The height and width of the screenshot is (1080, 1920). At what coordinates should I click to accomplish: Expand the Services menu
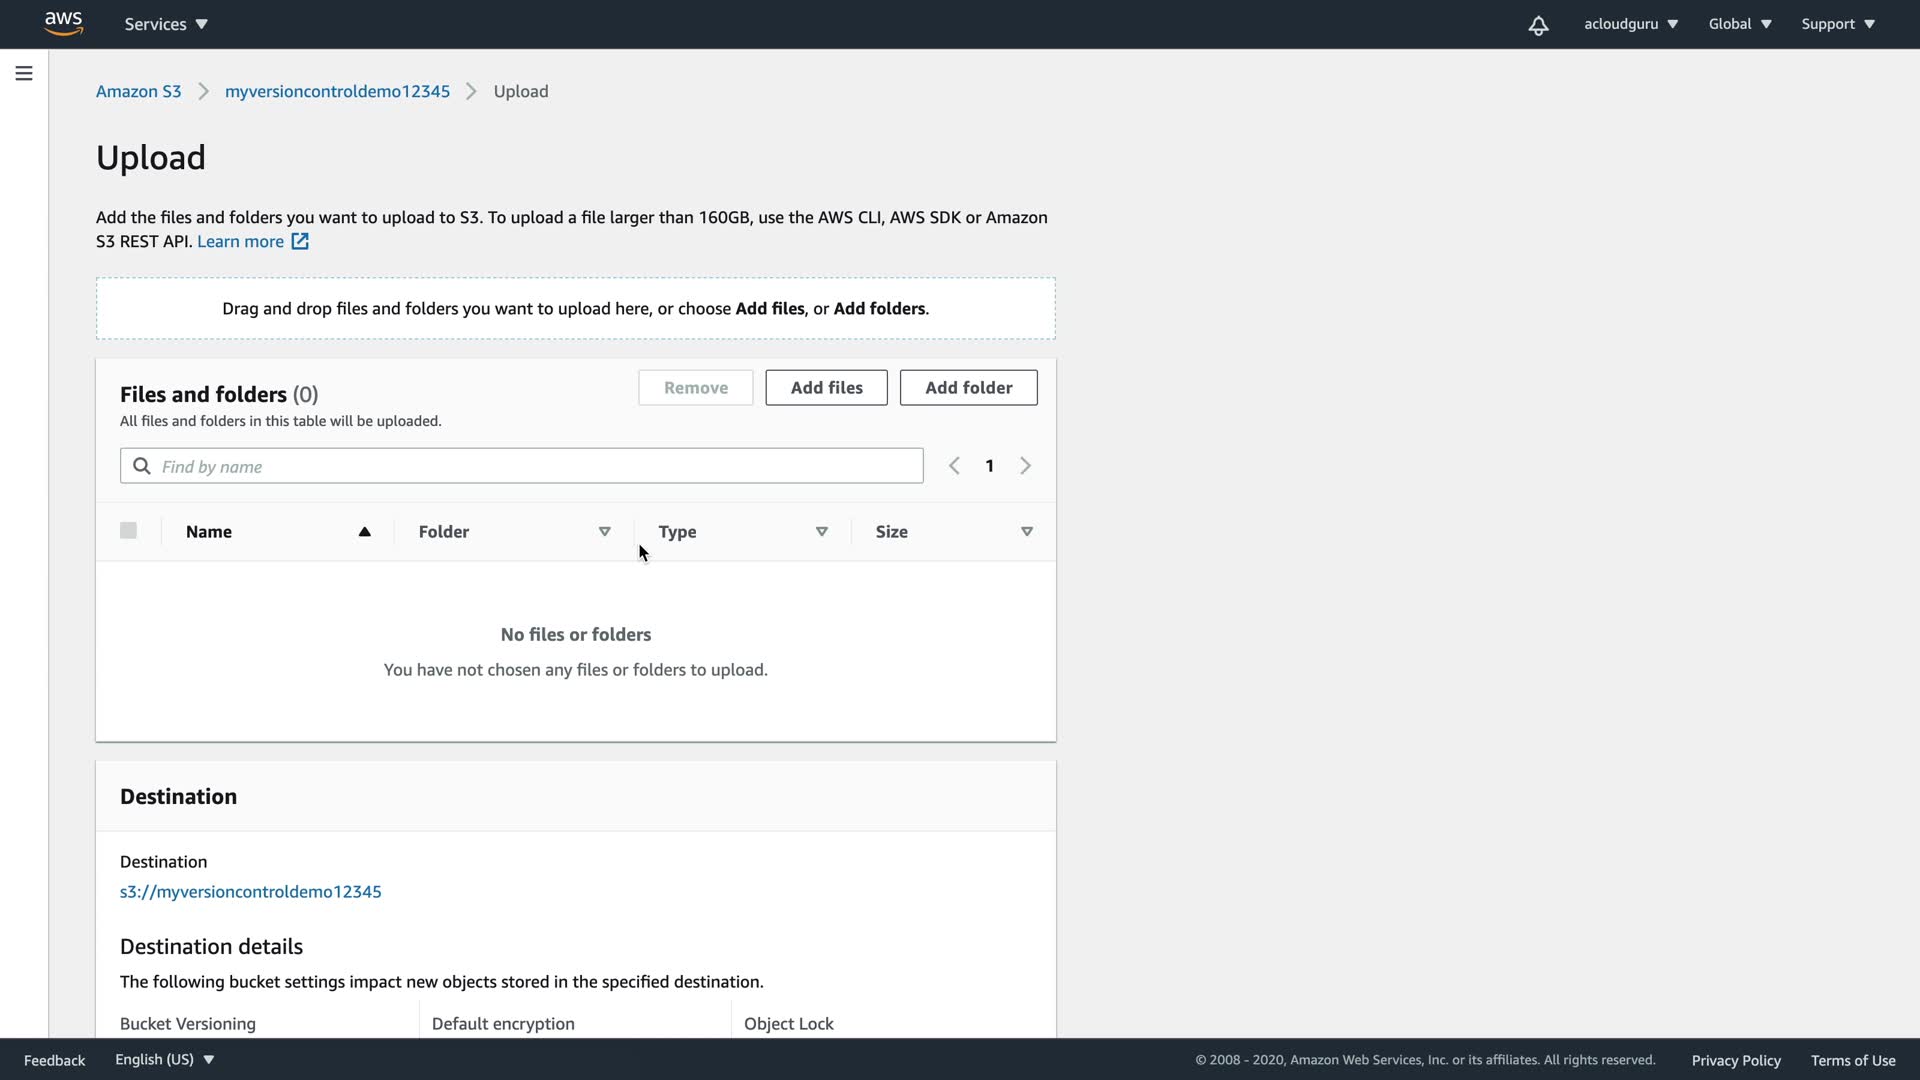[x=166, y=24]
